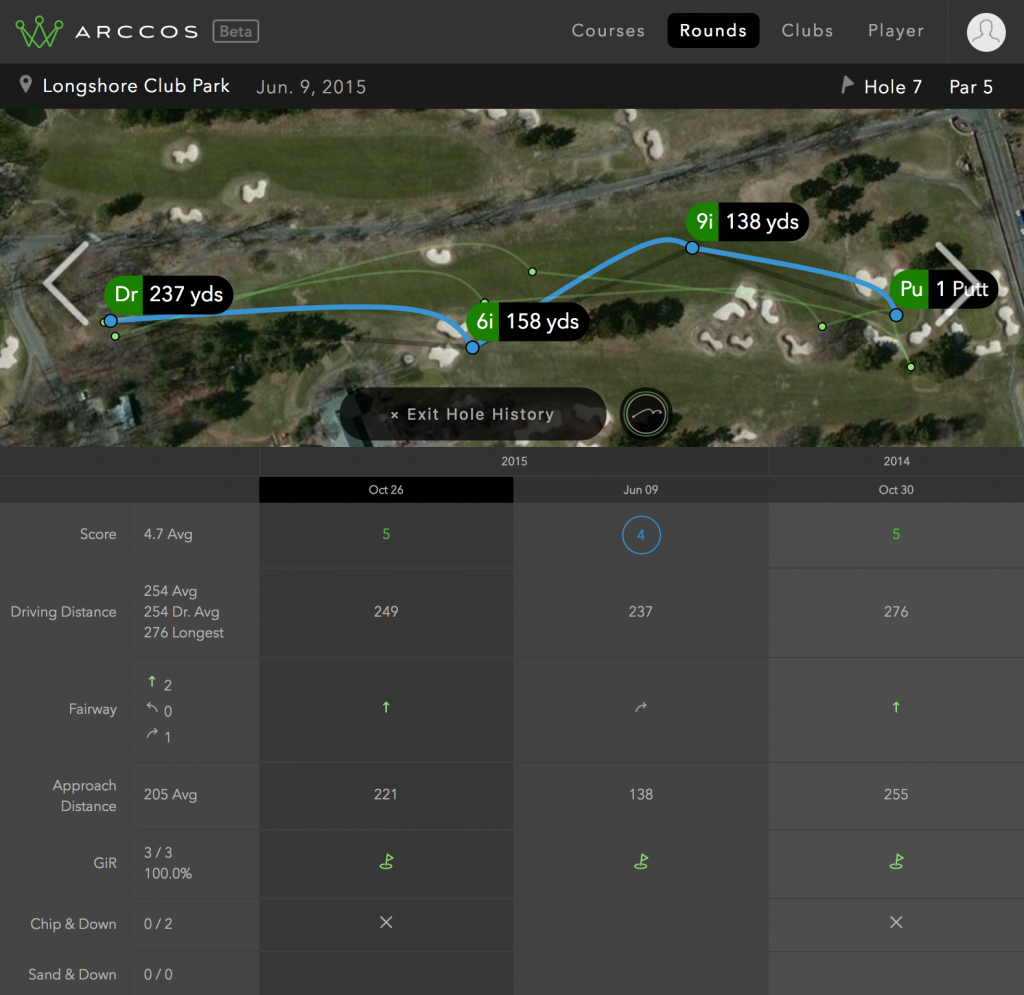Click the GiR 100.0% value

[168, 874]
